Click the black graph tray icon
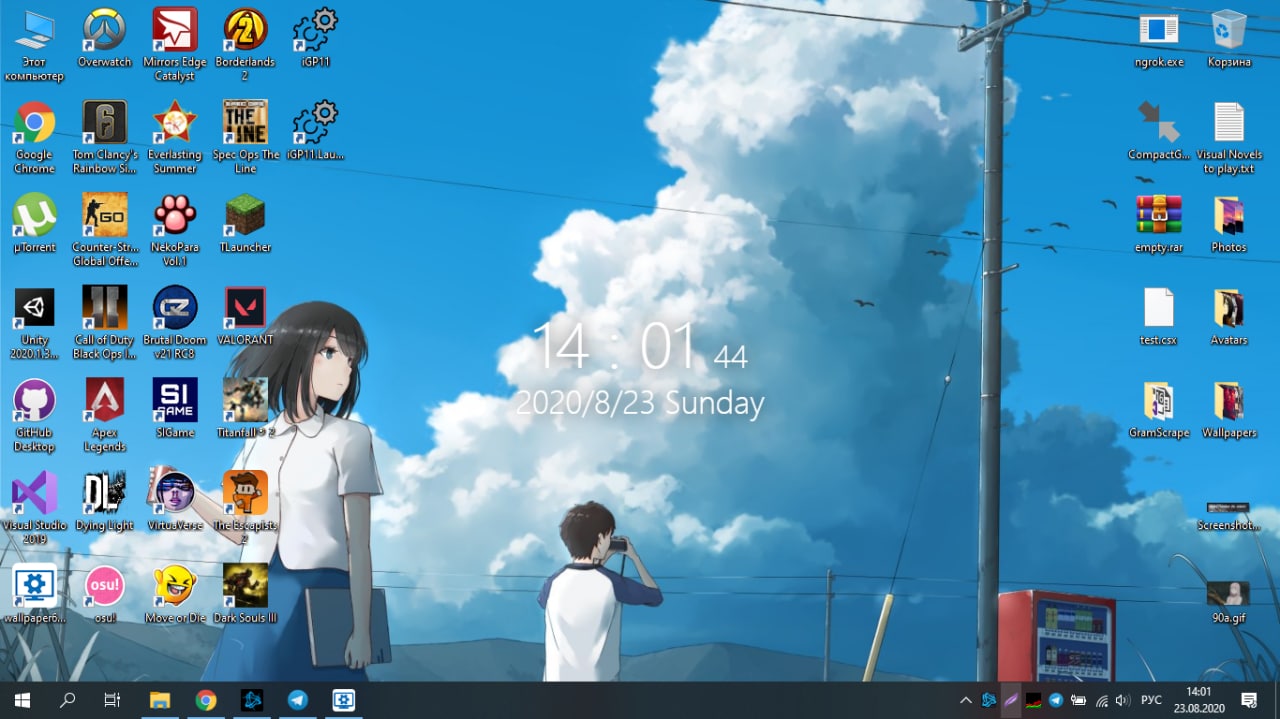This screenshot has height=719, width=1280. [1034, 700]
